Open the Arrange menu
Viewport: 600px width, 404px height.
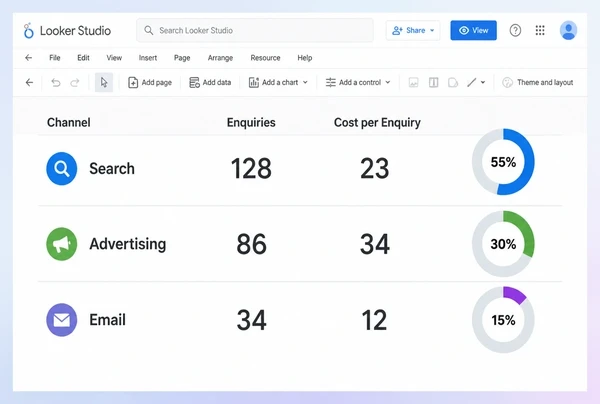click(220, 58)
